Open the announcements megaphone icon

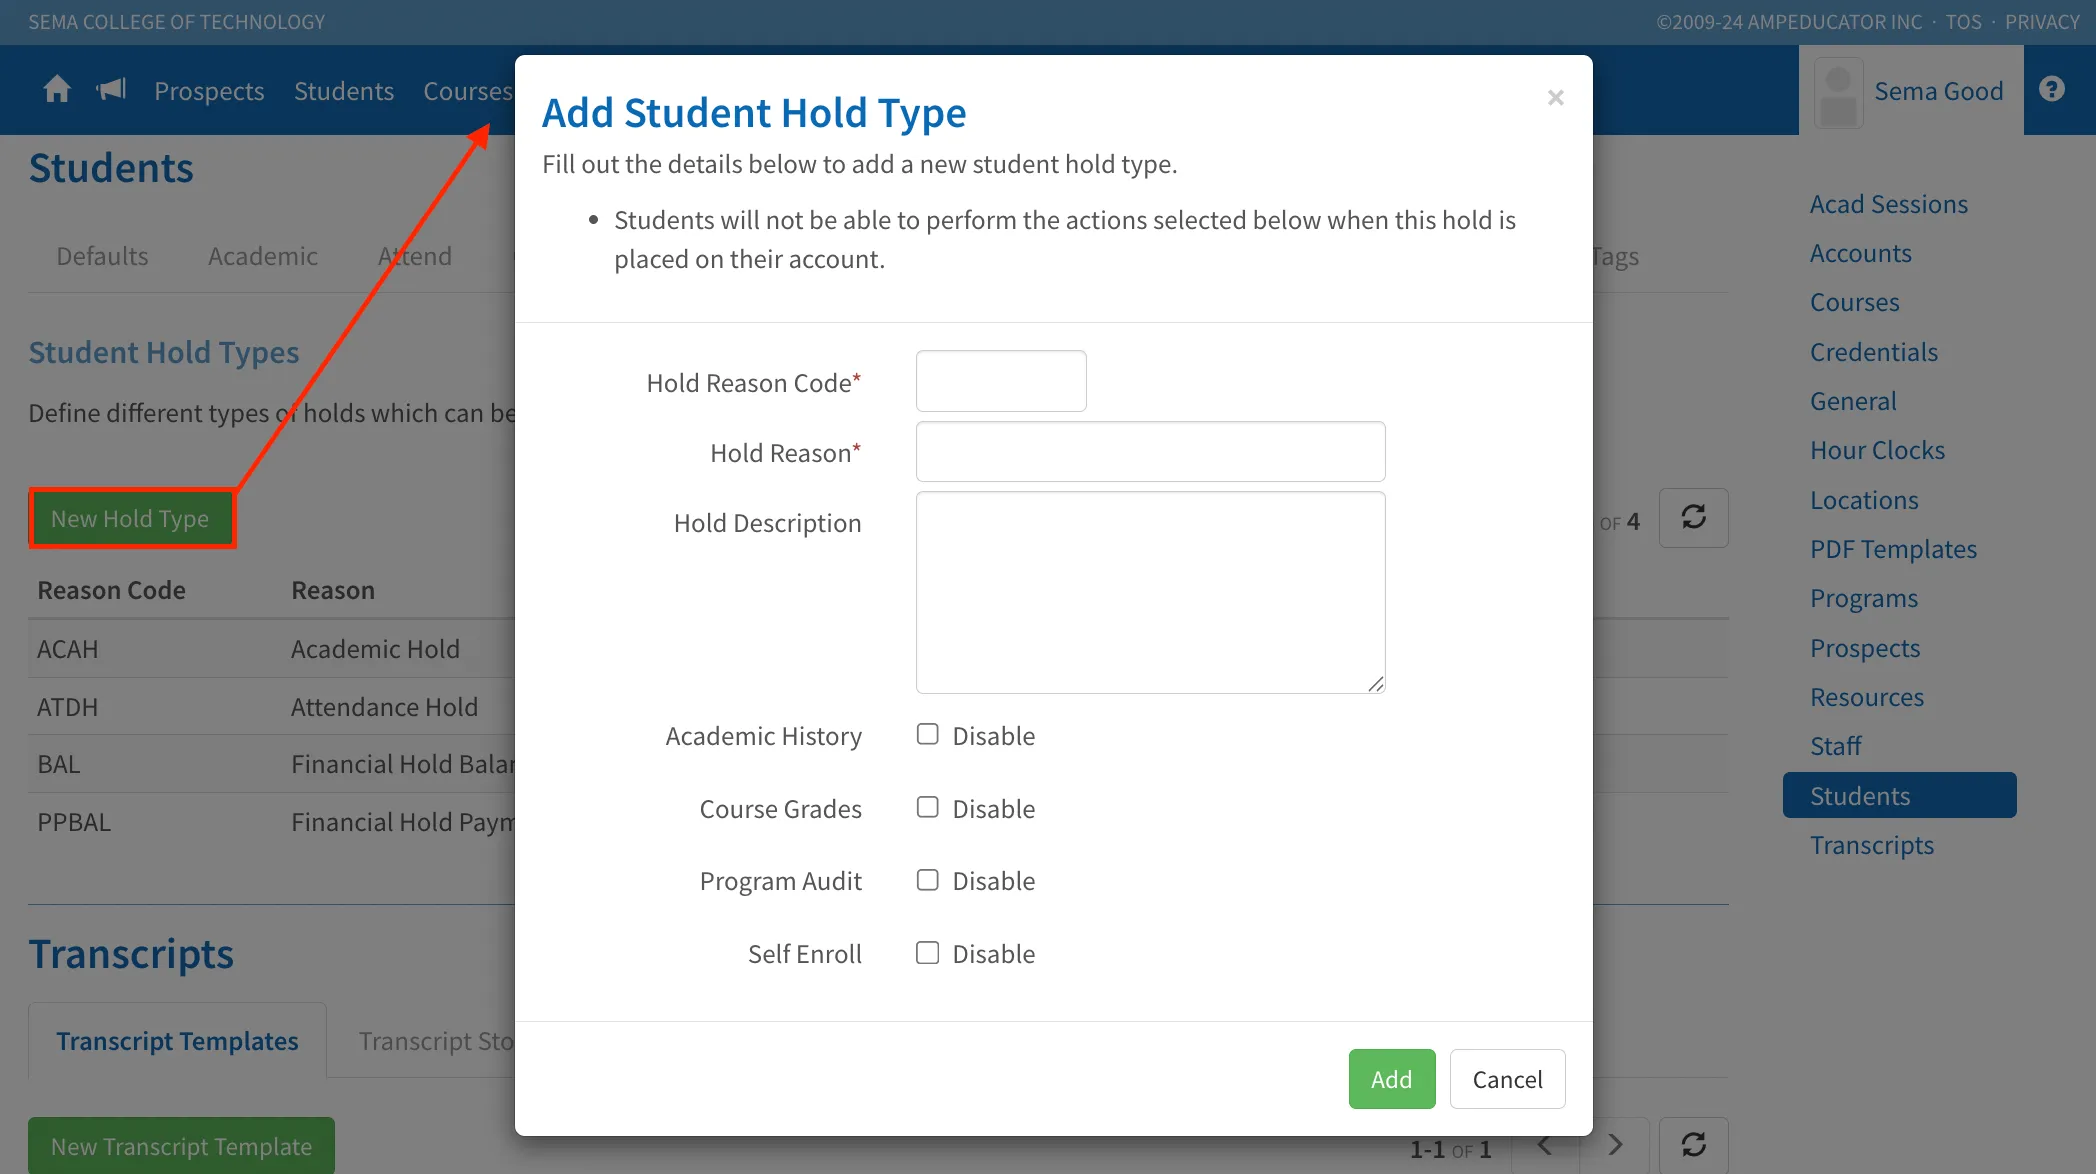111,90
